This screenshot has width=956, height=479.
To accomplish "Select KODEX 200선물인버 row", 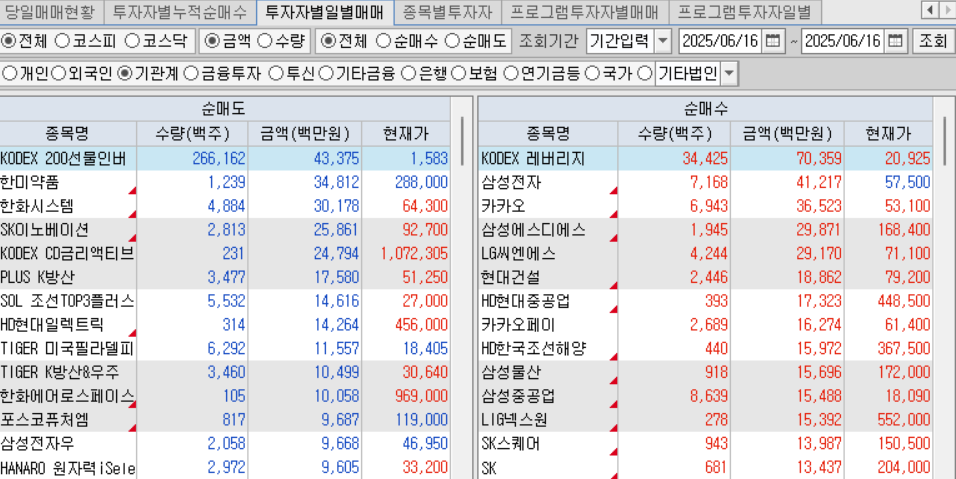I will tap(225, 158).
